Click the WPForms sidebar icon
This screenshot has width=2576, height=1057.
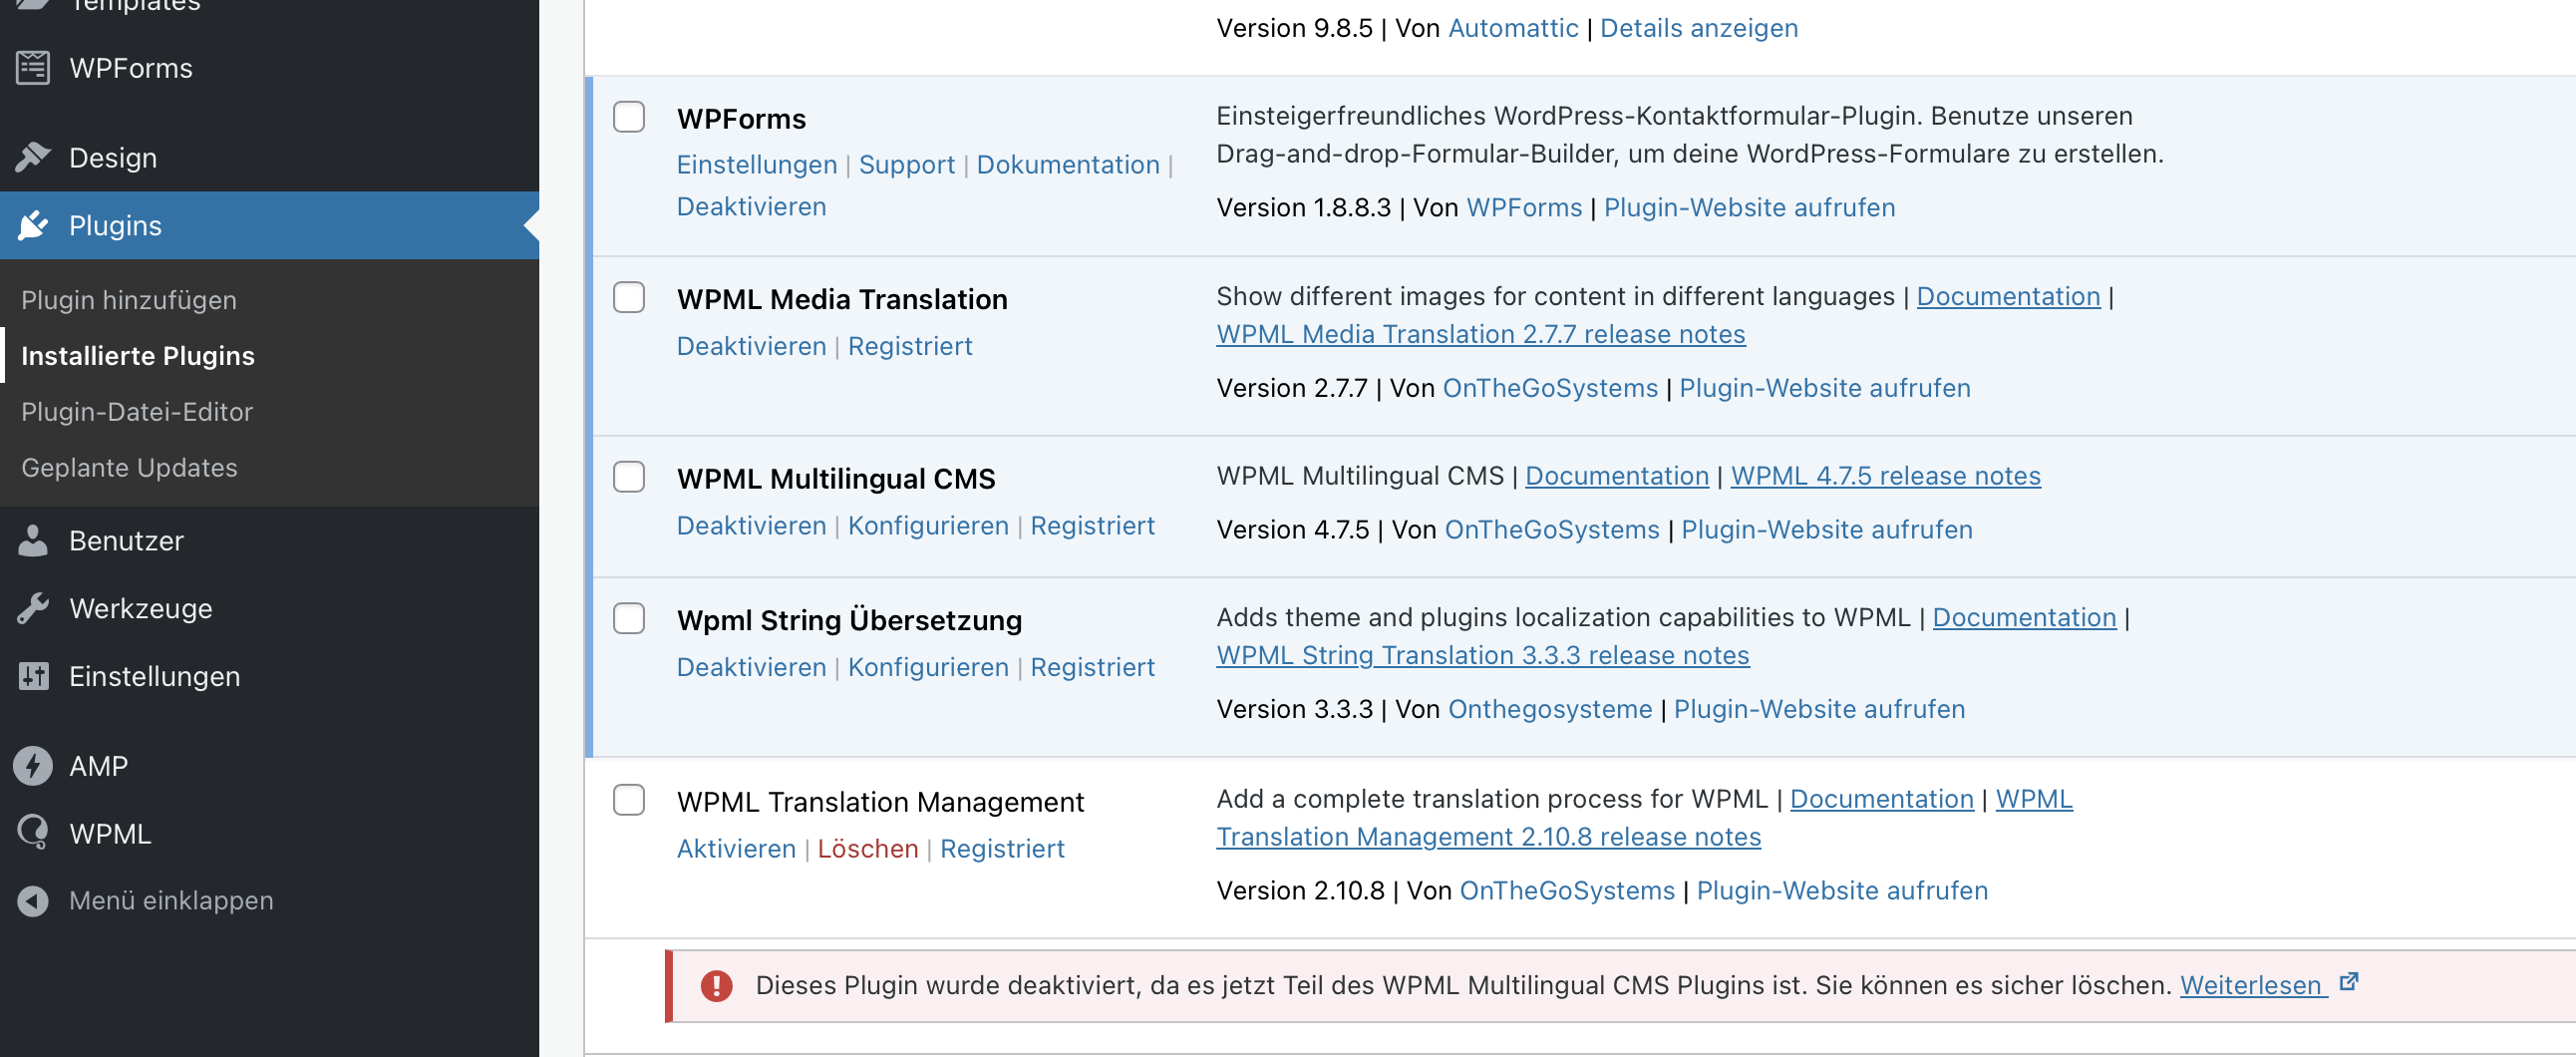click(x=33, y=67)
